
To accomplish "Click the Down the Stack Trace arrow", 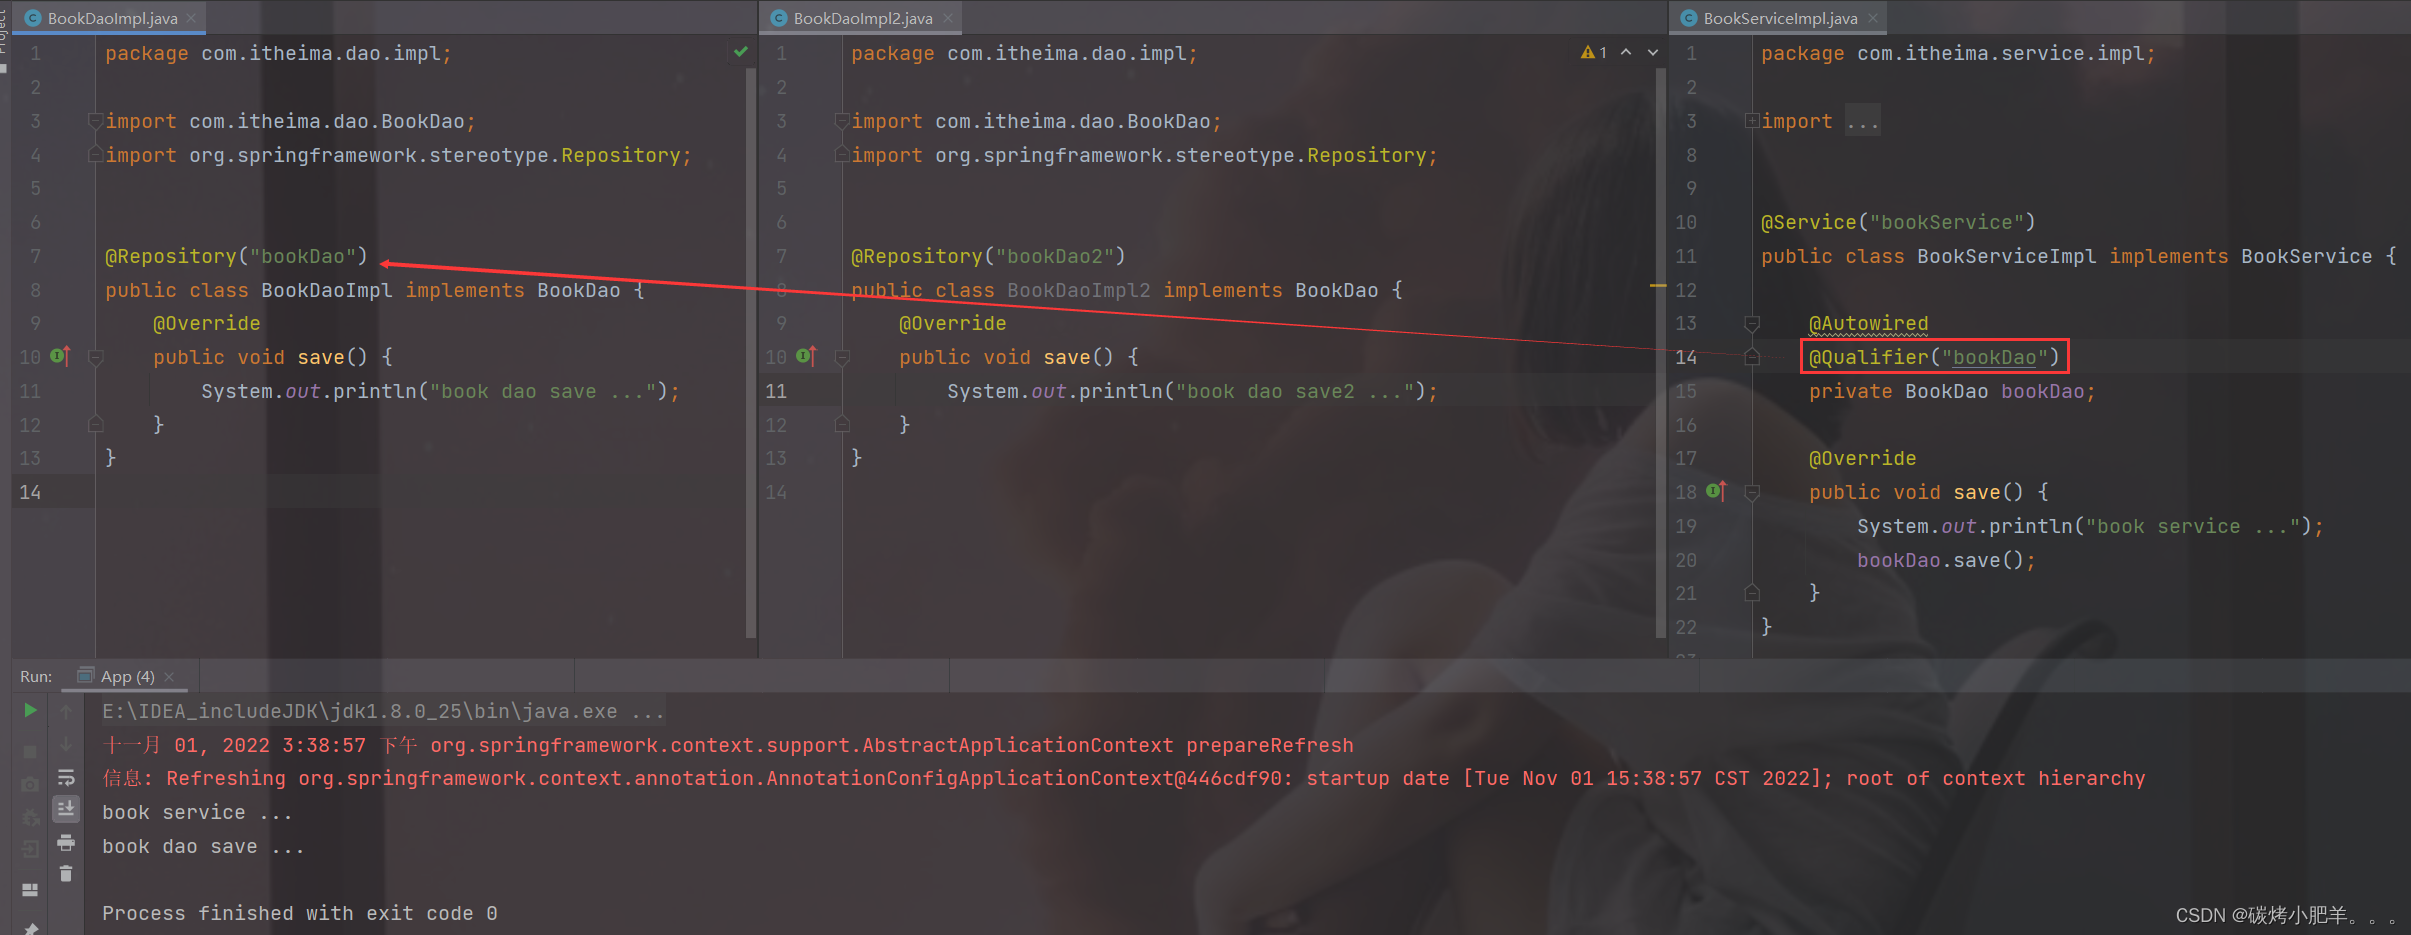I will (x=66, y=744).
